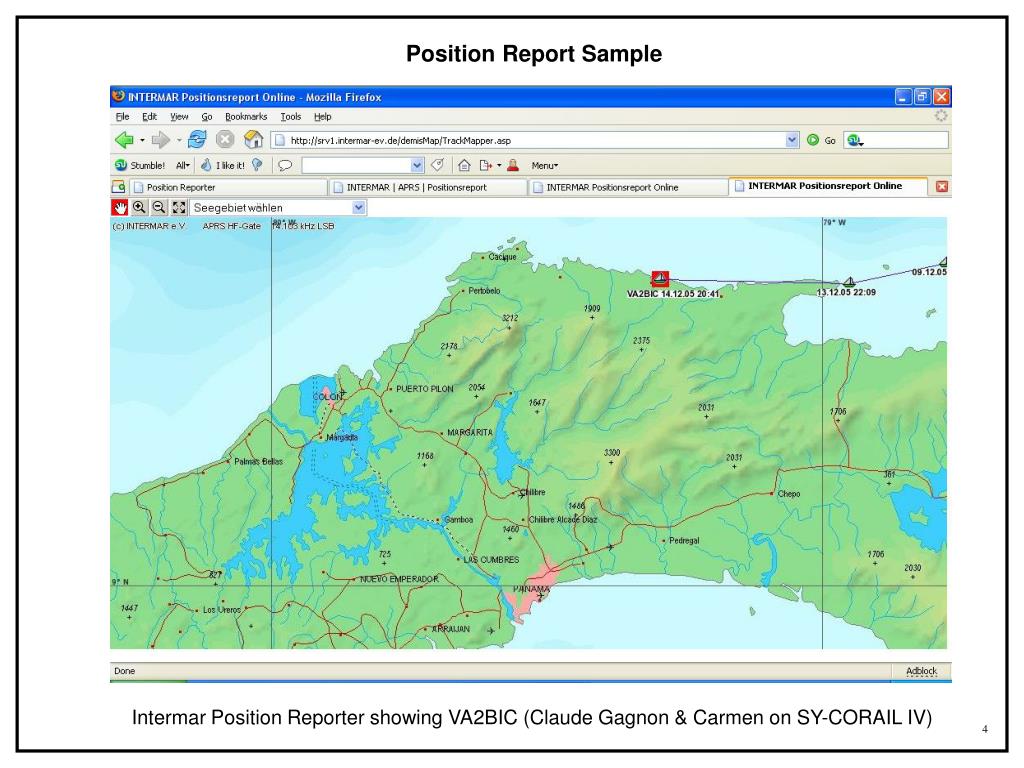Viewport: 1024px width, 768px height.
Task: Click the page icon in the address bar
Action: (x=280, y=140)
